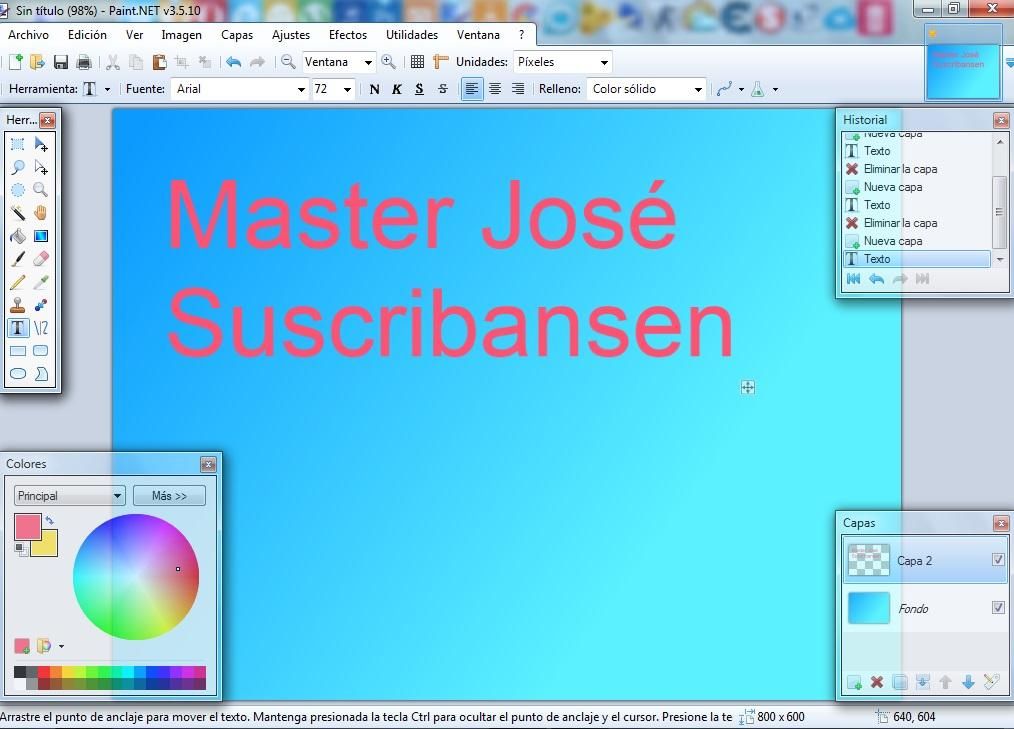Activate the Clone Stamp tool

tap(18, 306)
